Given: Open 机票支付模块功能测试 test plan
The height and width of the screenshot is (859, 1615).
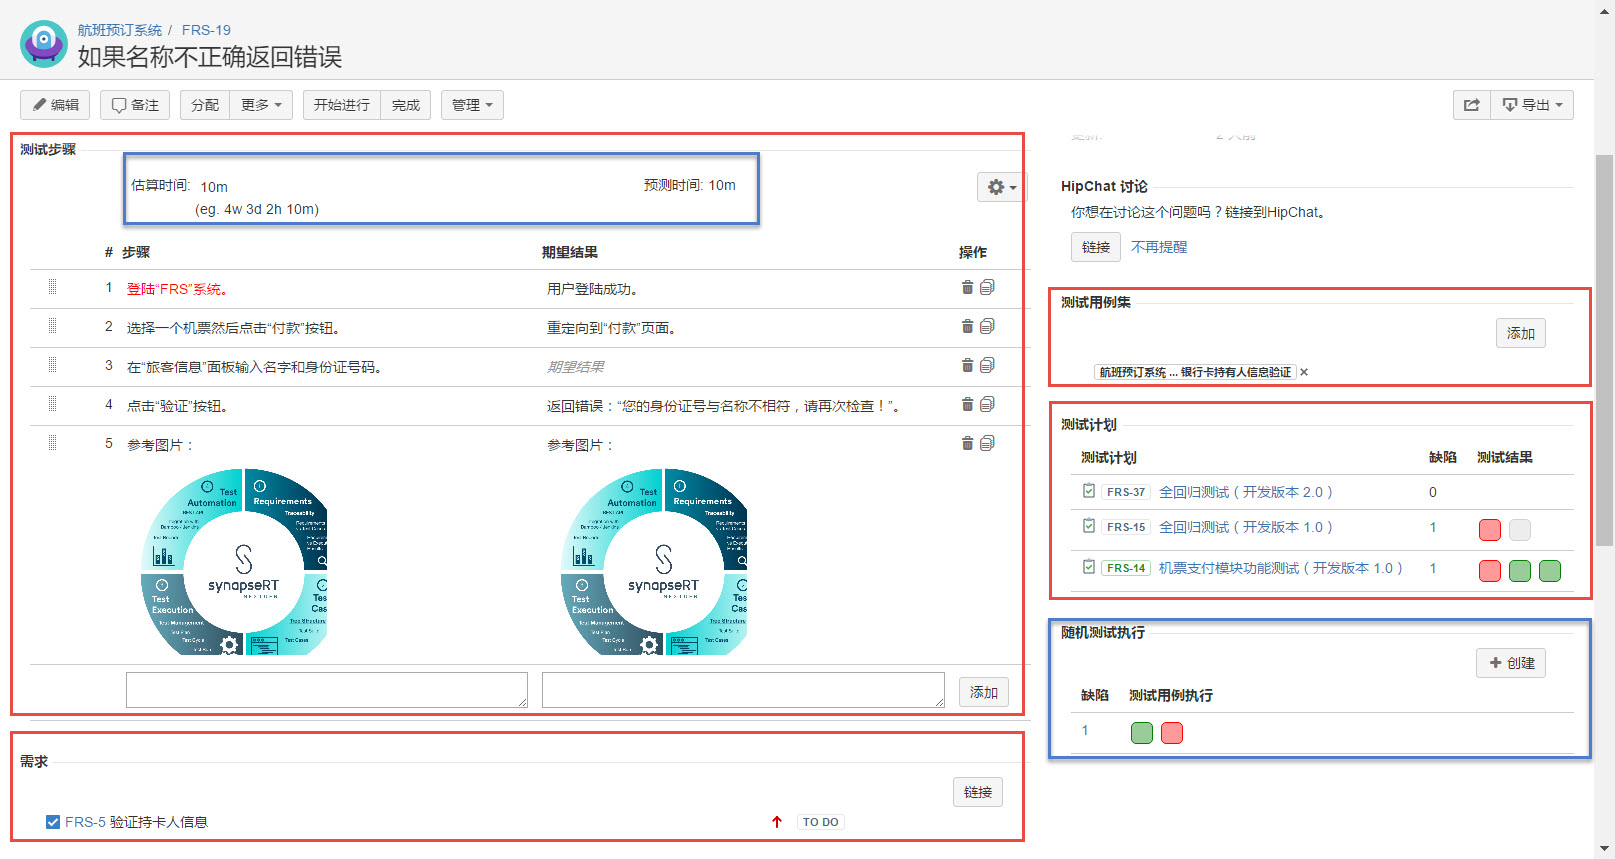Looking at the screenshot, I should [1281, 568].
